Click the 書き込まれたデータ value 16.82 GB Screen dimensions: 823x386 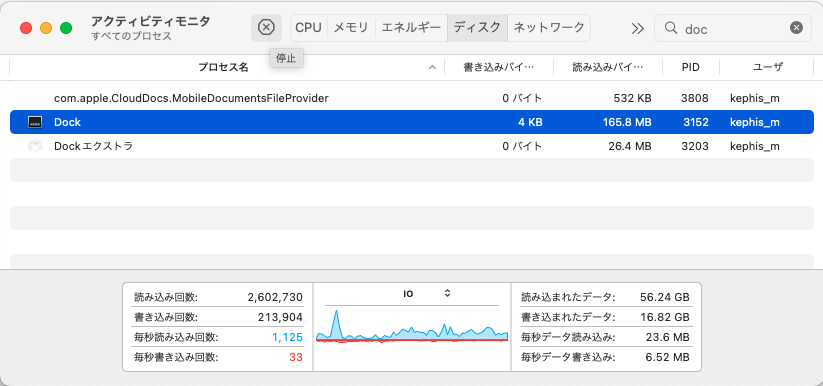[664, 317]
